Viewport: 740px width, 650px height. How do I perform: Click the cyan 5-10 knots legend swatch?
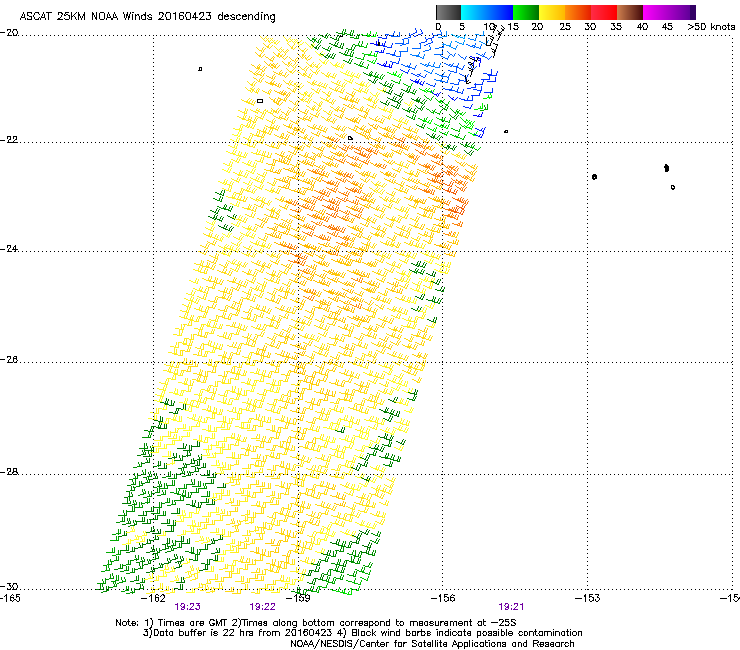[x=473, y=12]
